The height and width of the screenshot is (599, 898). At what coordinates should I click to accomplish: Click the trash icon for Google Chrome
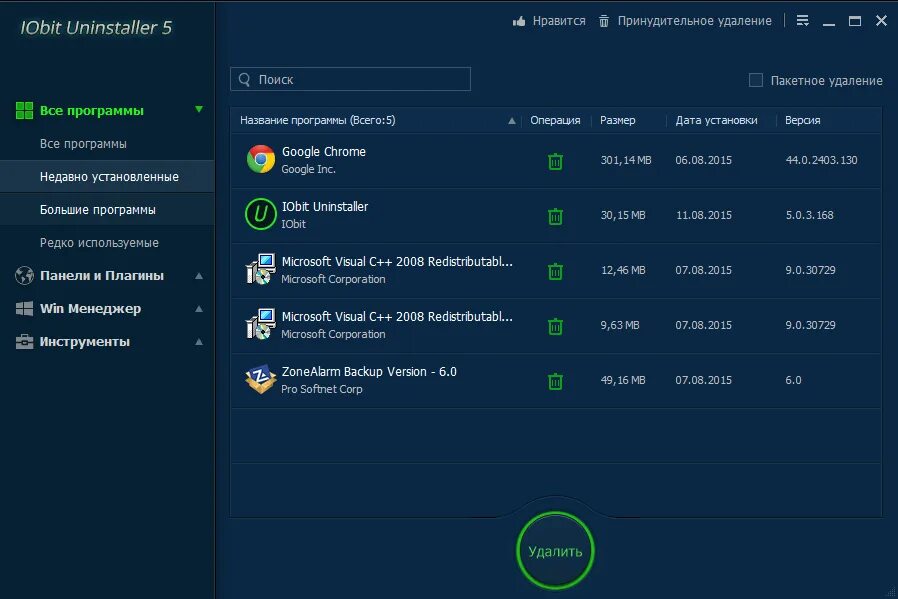(555, 161)
